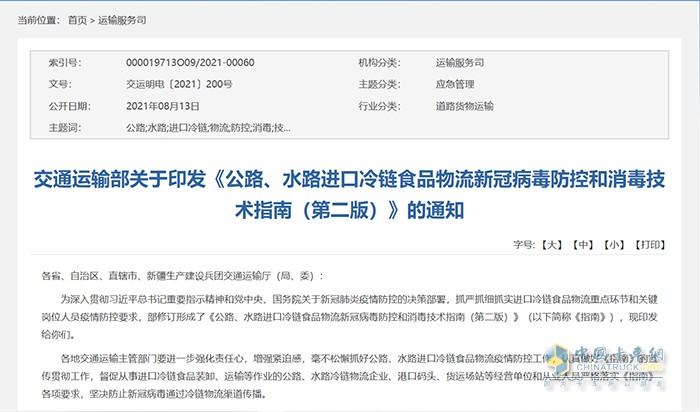Click the 机构分类 field label
The height and width of the screenshot is (412, 700).
tap(379, 62)
